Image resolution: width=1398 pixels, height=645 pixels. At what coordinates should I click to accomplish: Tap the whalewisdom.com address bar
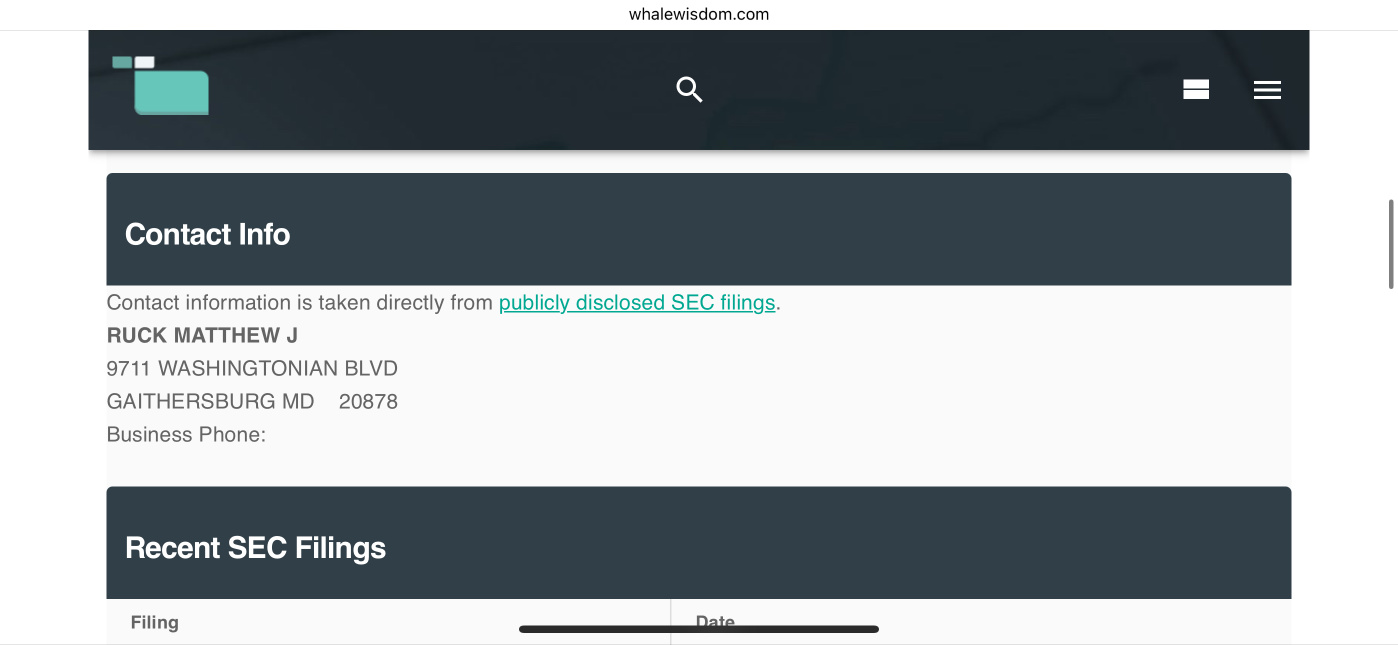pyautogui.click(x=699, y=14)
